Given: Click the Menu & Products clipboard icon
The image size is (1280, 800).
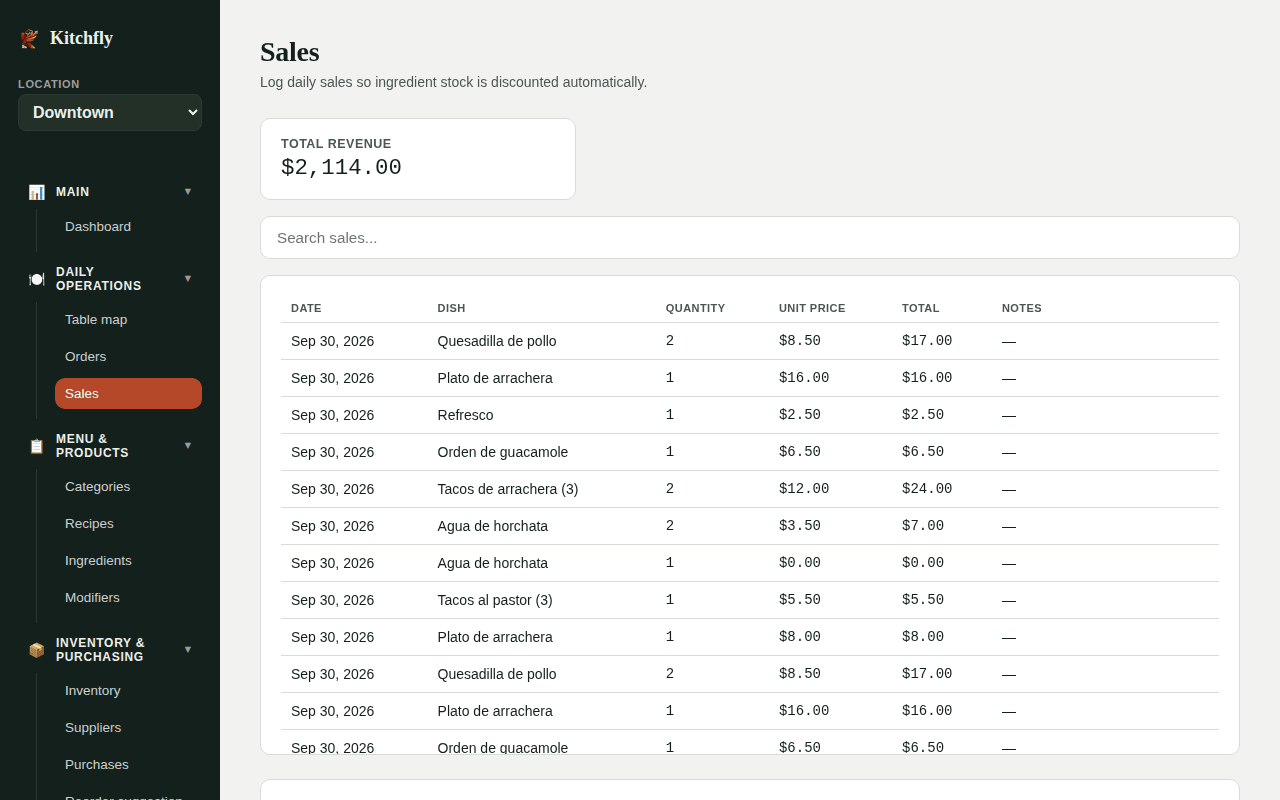Looking at the screenshot, I should pyautogui.click(x=37, y=446).
